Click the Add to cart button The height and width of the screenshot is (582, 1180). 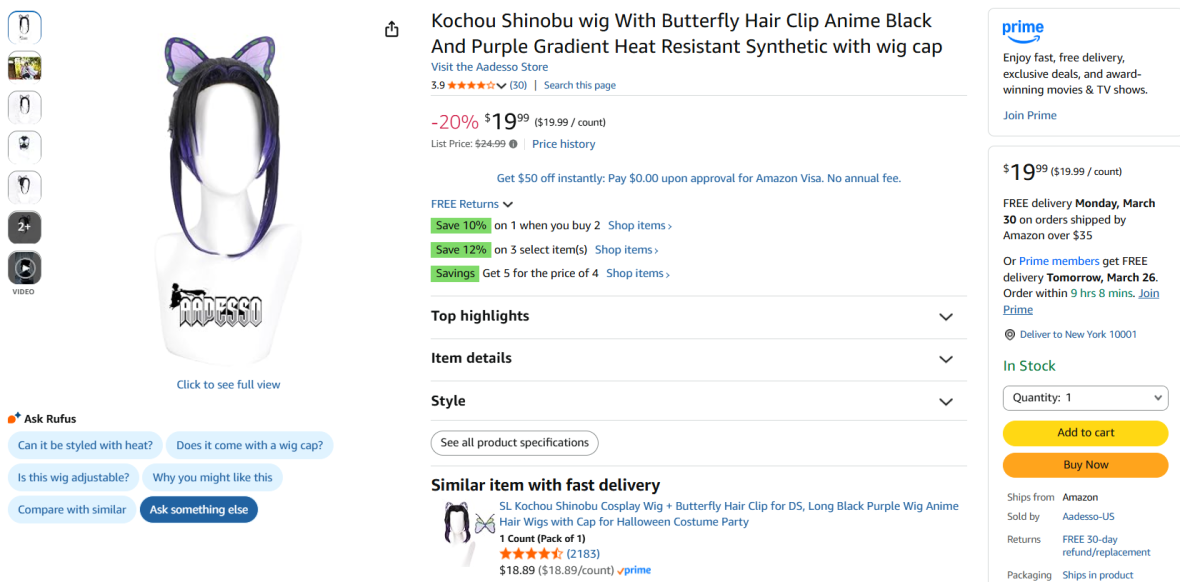click(x=1085, y=433)
